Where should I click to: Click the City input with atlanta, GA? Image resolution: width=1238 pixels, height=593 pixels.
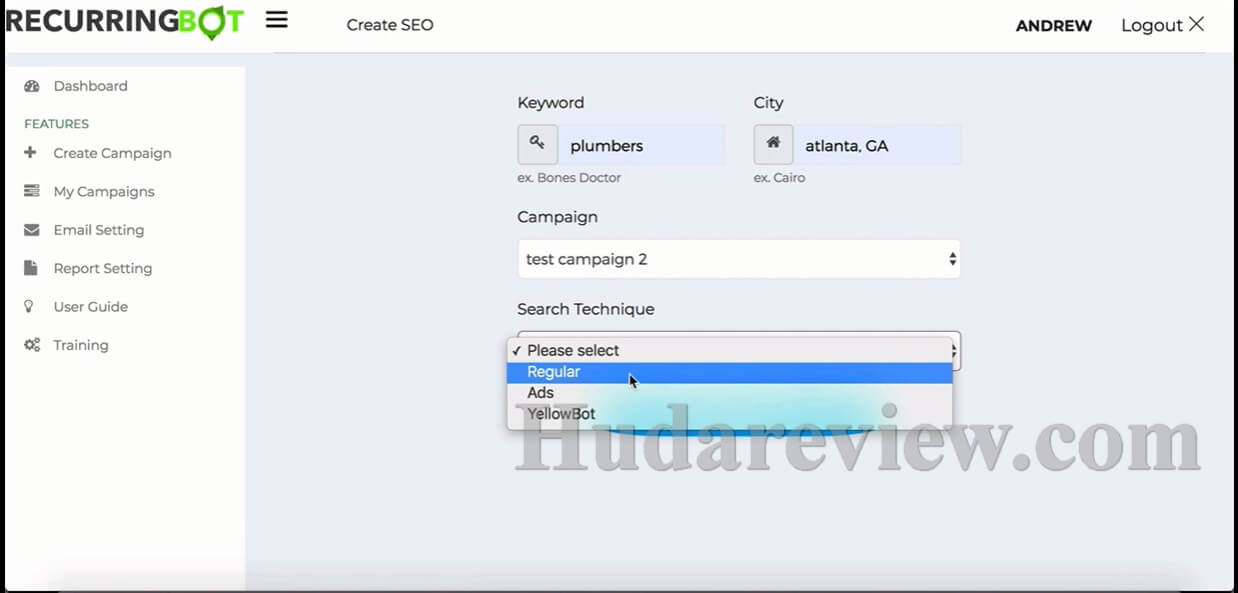pyautogui.click(x=878, y=145)
